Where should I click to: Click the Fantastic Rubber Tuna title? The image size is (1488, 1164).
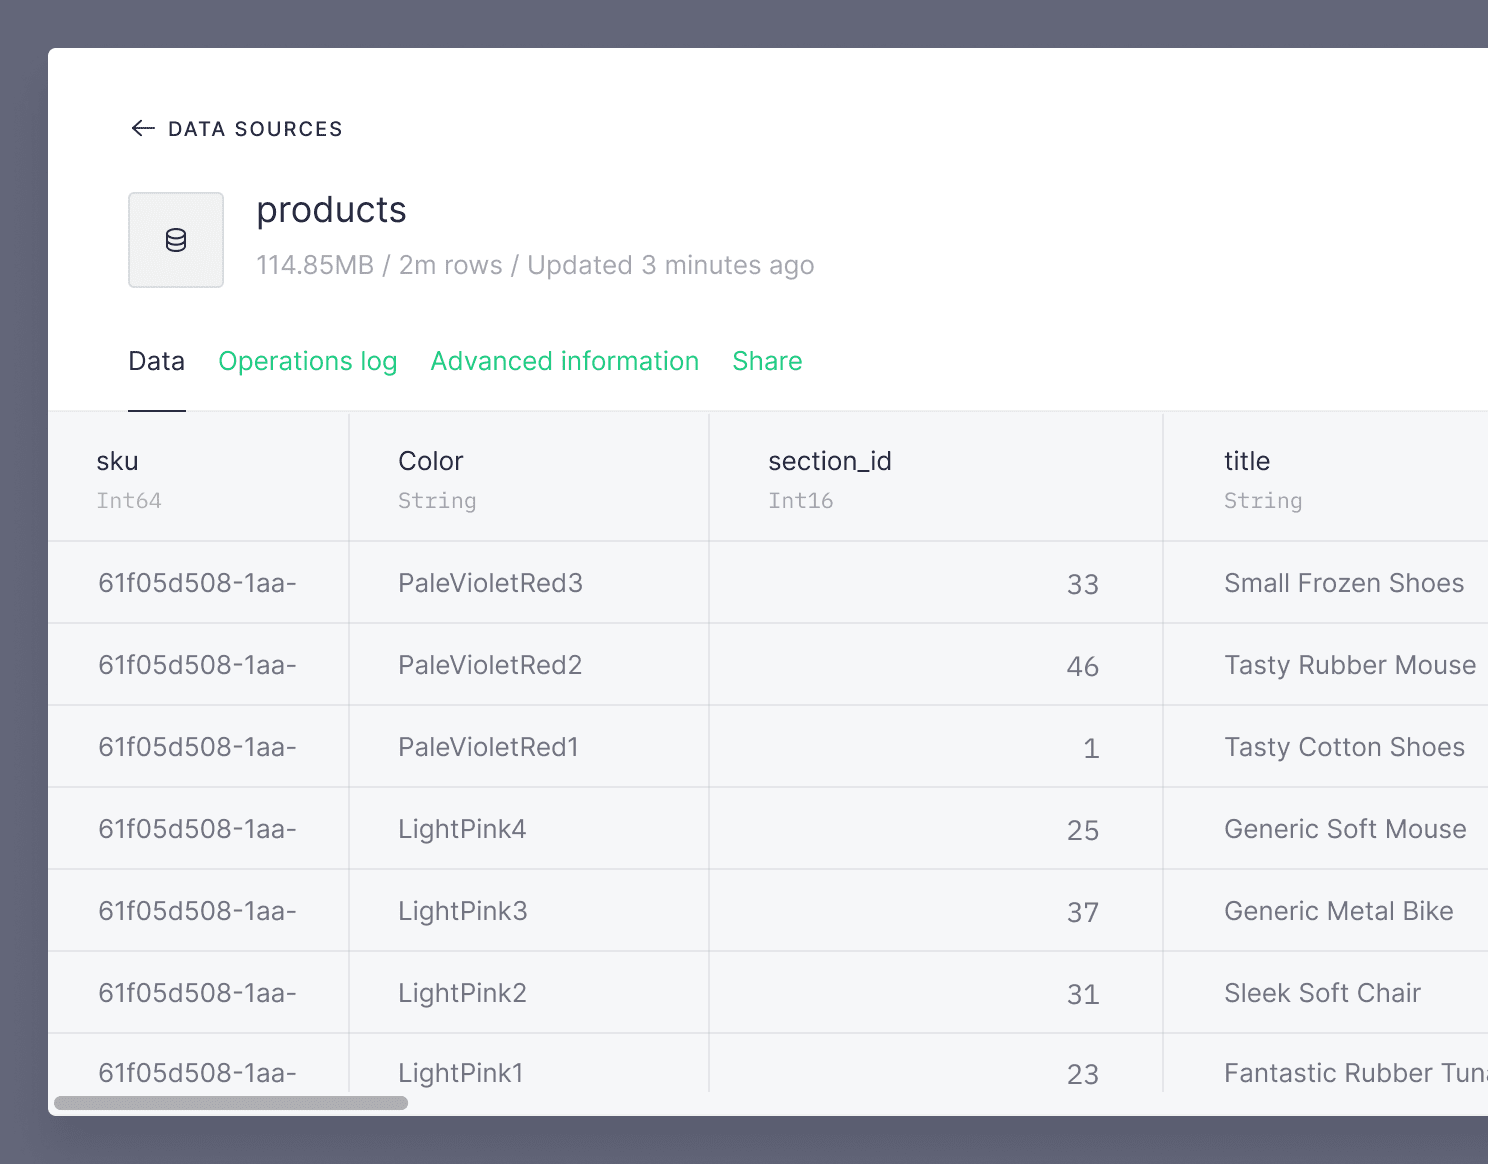[x=1356, y=1073]
